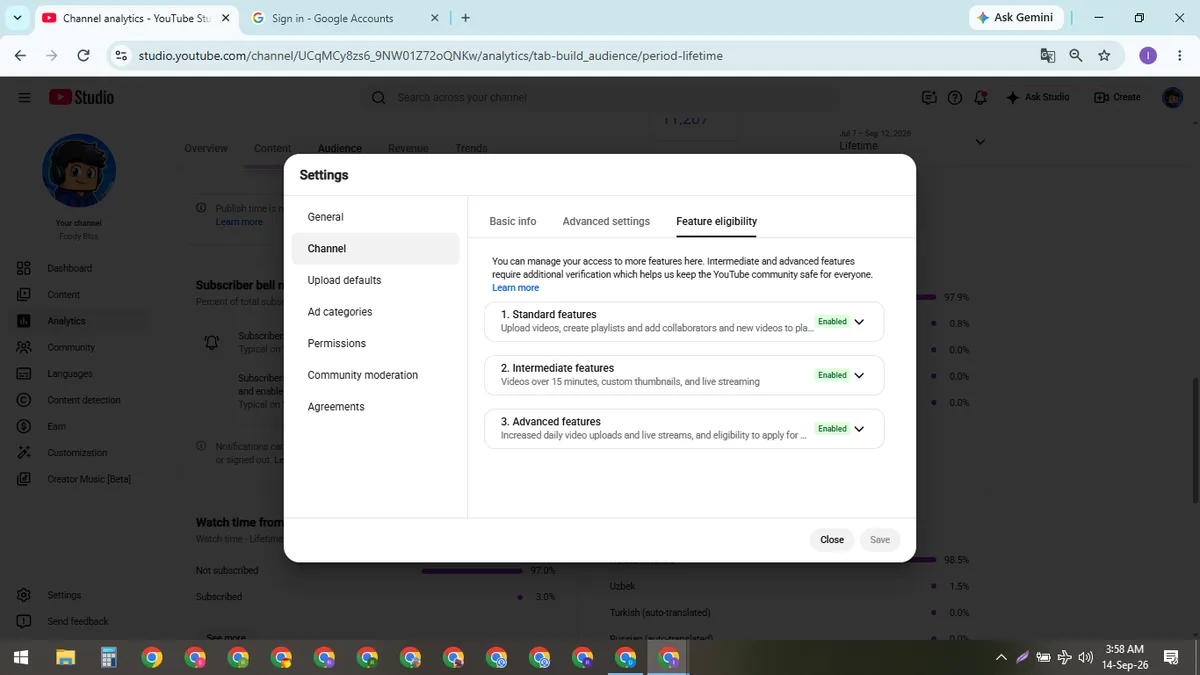Open the Earn dollar icon
The image size is (1200, 675).
coord(23,426)
